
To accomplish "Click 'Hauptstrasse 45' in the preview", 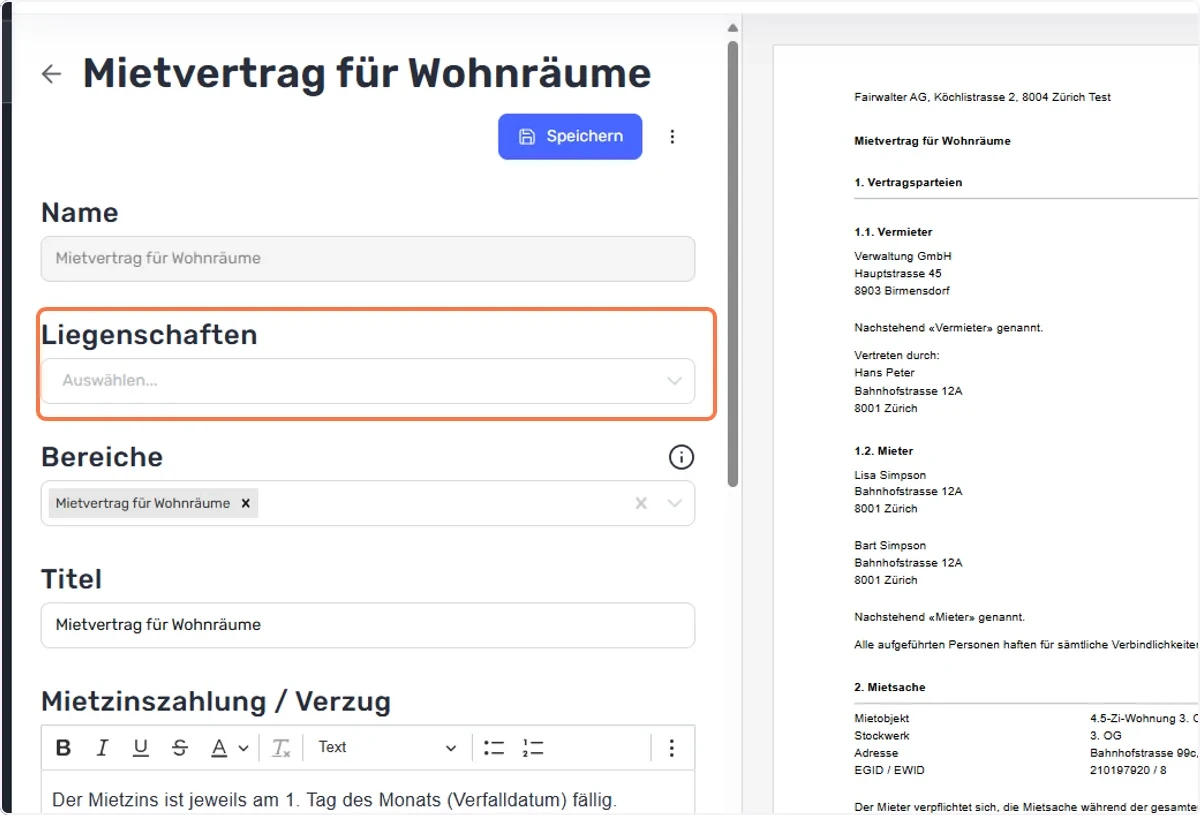I will 898,273.
